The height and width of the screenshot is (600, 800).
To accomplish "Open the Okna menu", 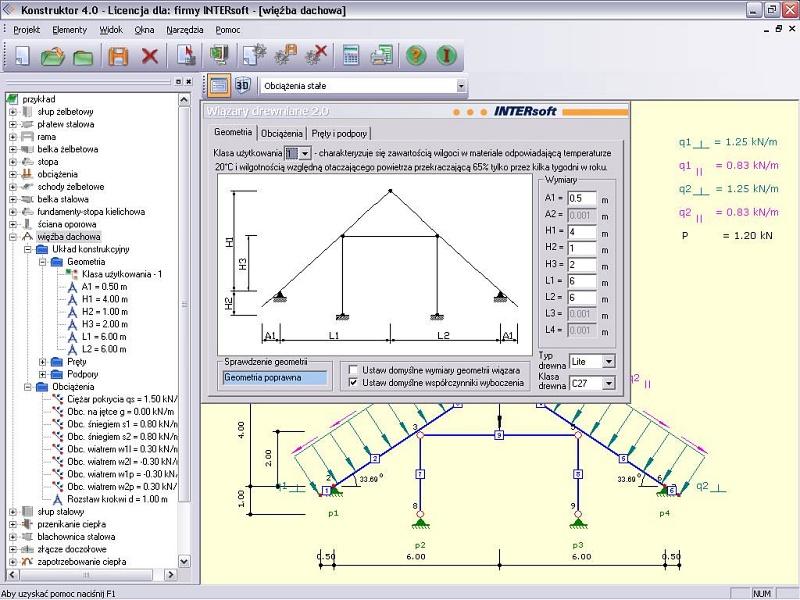I will (x=144, y=30).
